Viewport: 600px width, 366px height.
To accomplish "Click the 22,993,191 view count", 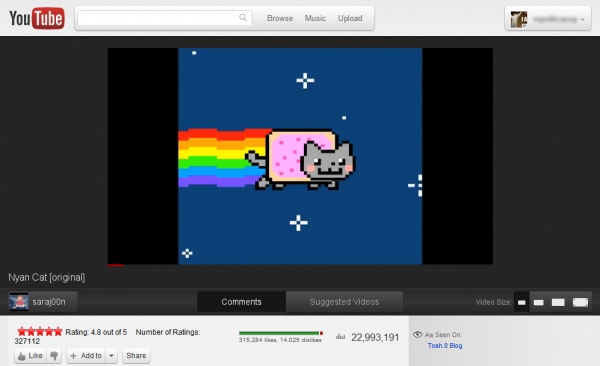I will [x=375, y=337].
